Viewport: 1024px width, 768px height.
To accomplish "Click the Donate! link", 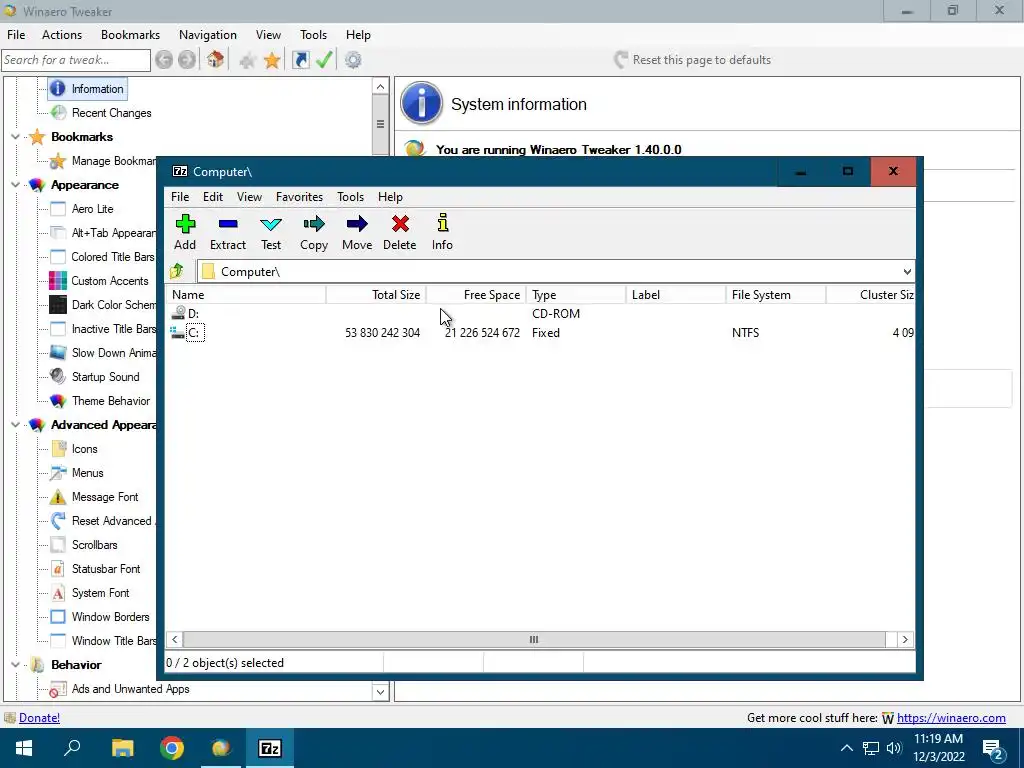I will [x=39, y=718].
